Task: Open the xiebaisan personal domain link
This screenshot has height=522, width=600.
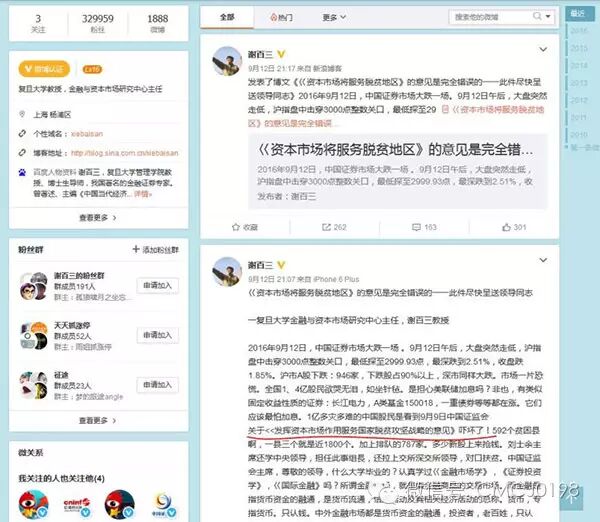Action: (87, 134)
